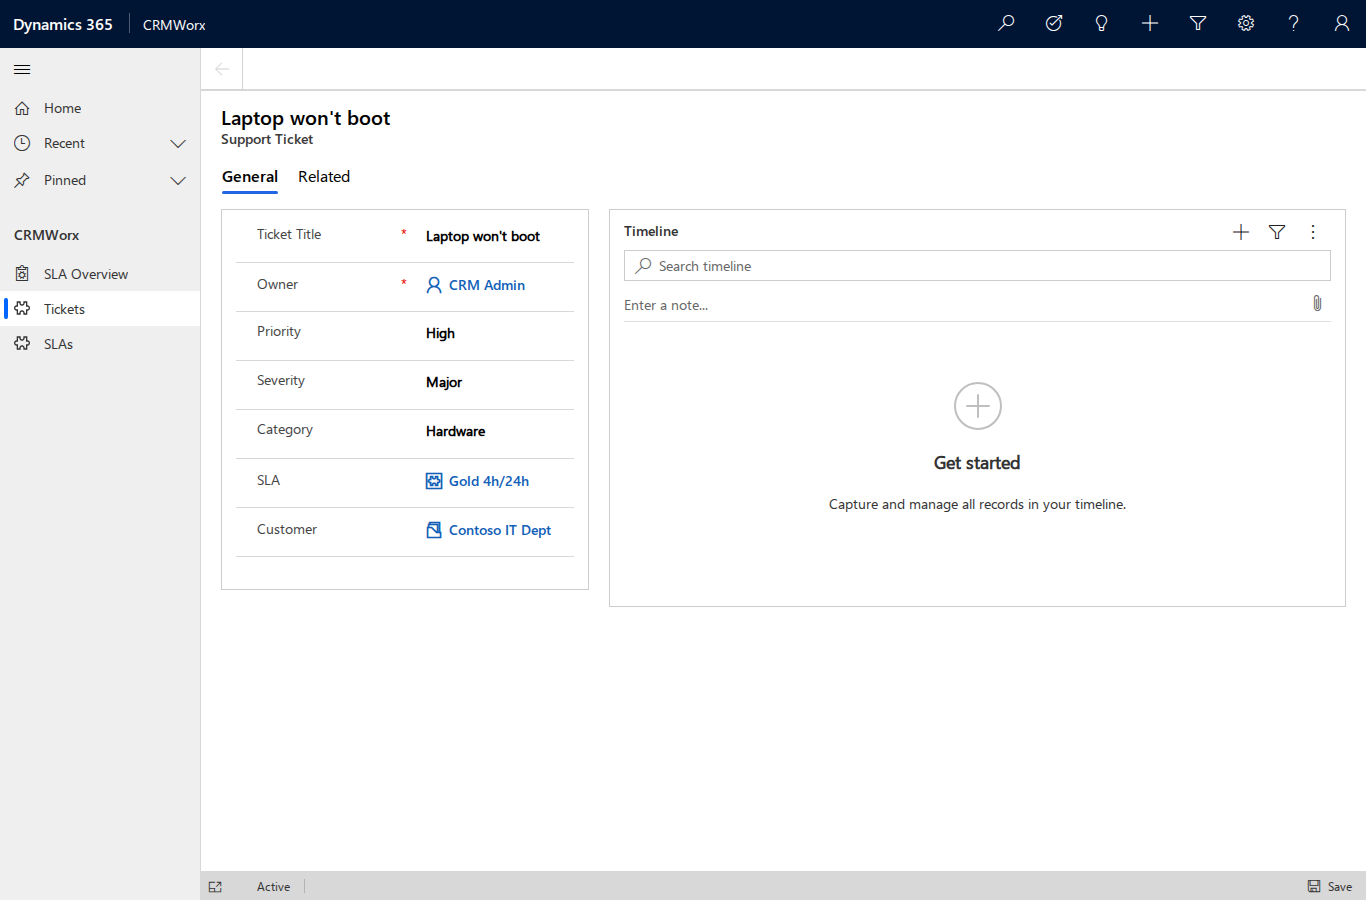Open the CRM Admin owner link
The width and height of the screenshot is (1366, 900).
487,285
